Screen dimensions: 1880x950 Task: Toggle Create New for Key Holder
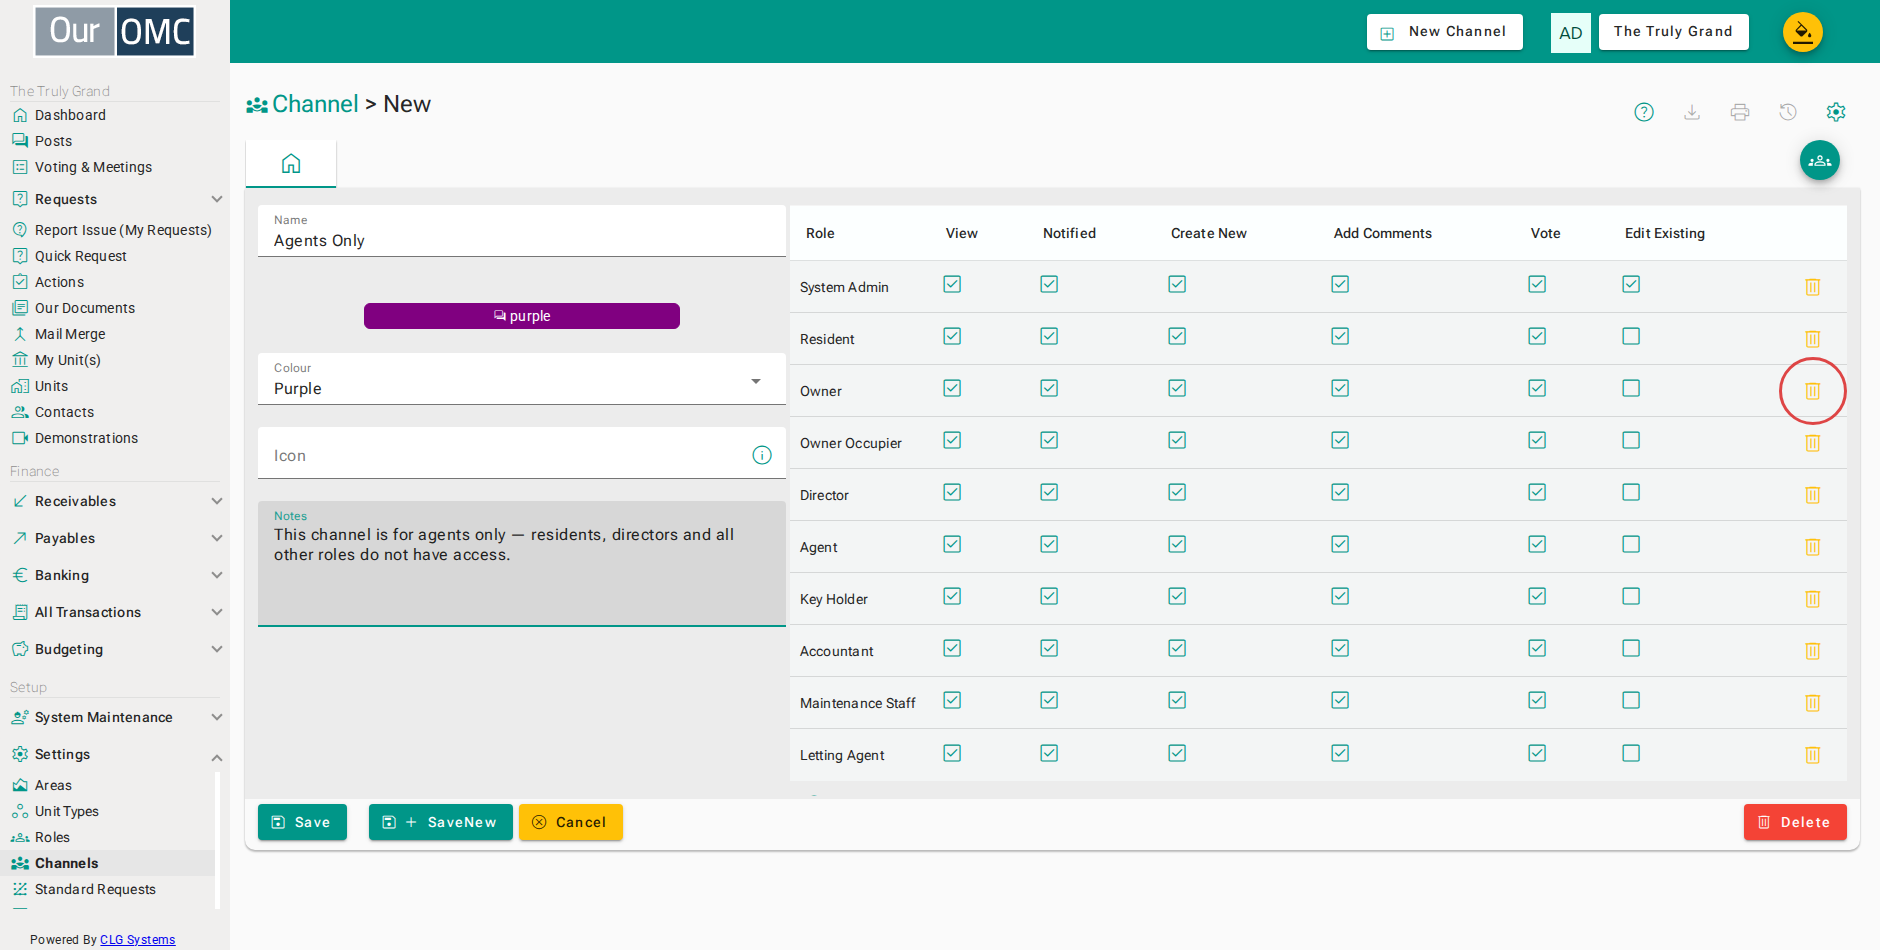point(1177,596)
